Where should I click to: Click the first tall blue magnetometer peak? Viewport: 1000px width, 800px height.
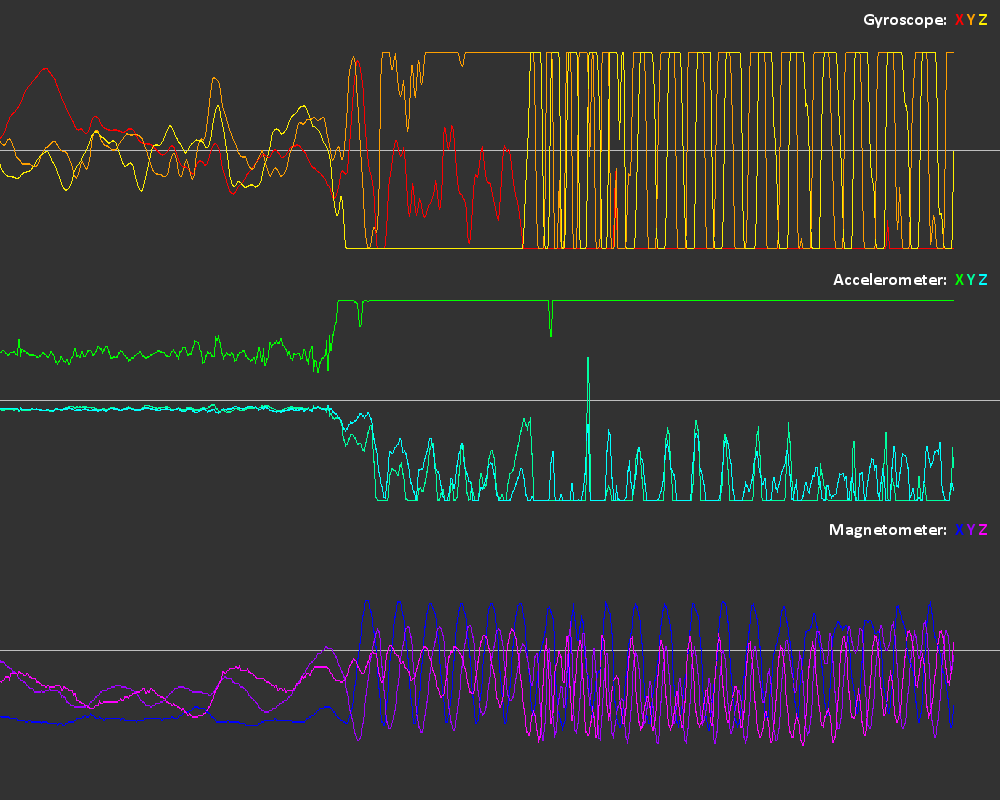point(367,602)
